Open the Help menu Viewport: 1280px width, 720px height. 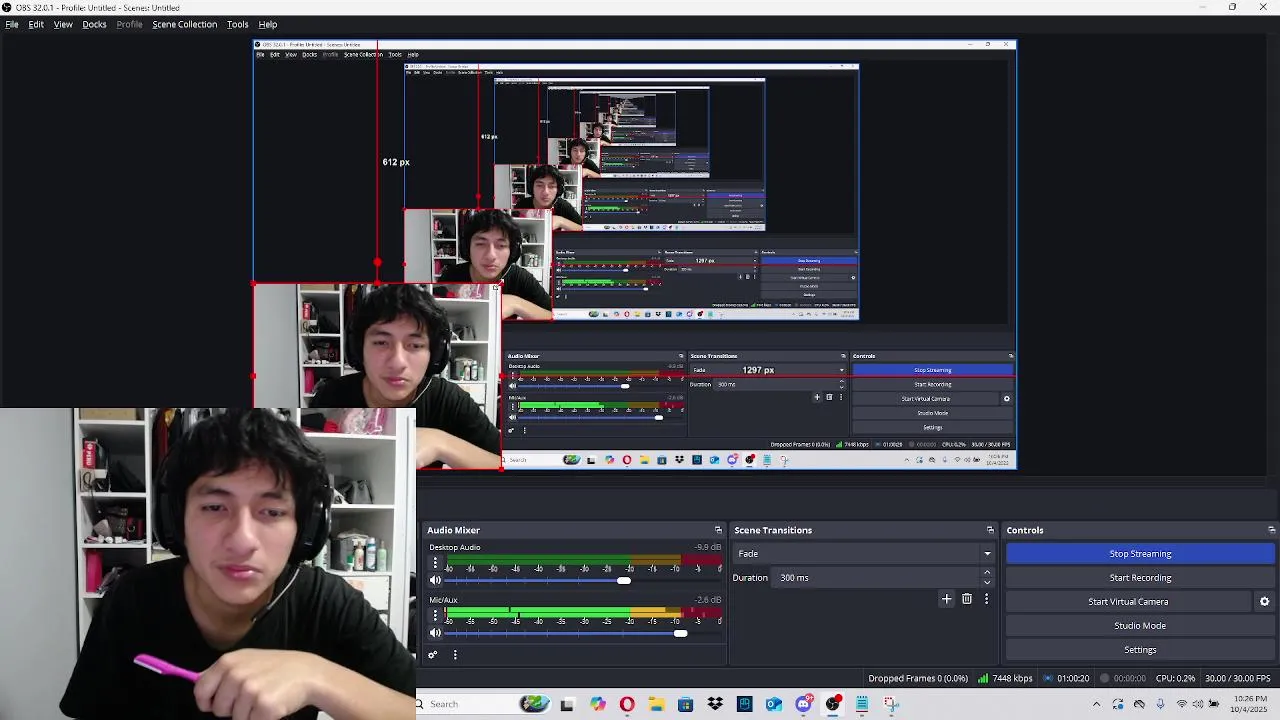(268, 24)
